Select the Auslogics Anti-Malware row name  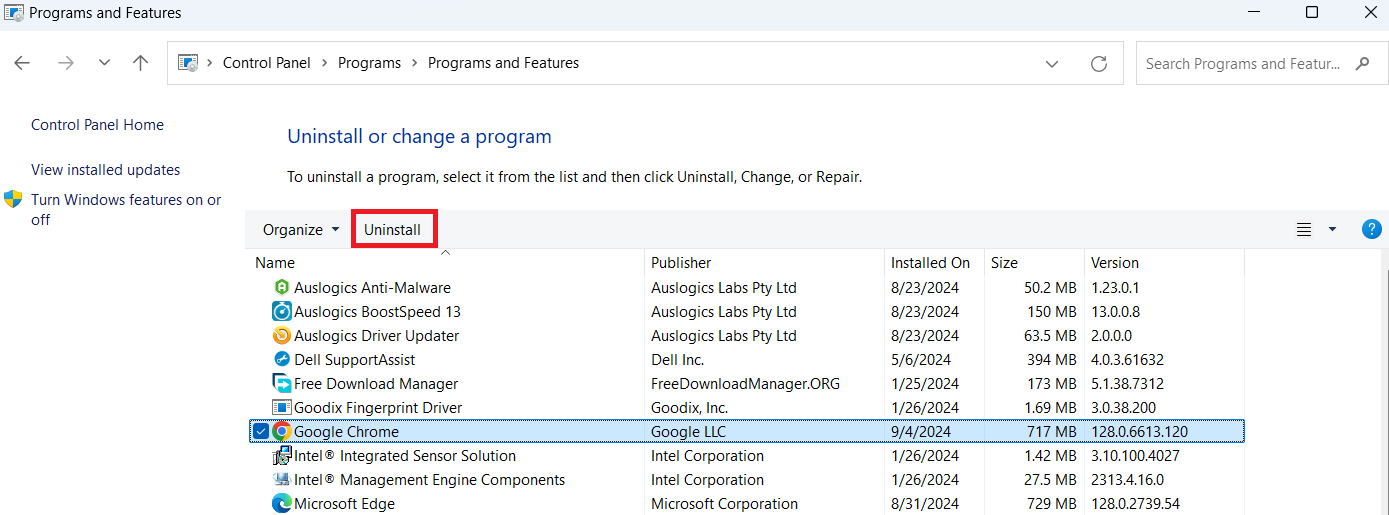[x=372, y=288]
